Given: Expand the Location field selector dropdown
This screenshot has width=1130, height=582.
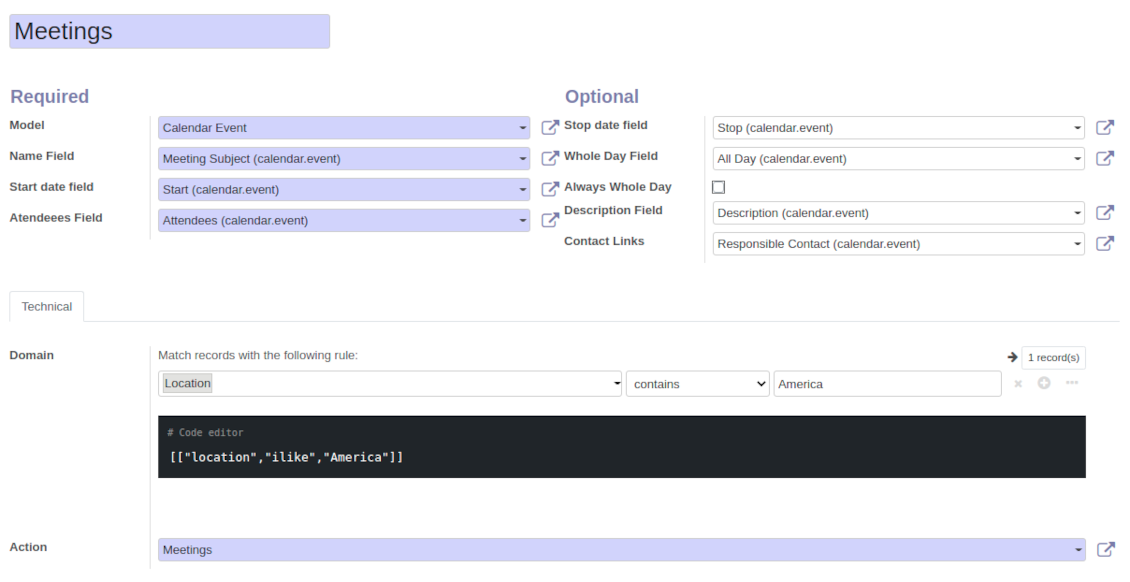Looking at the screenshot, I should pos(390,384).
